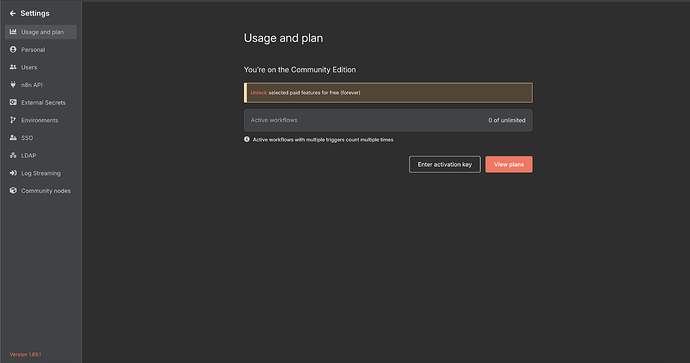Click 'You're on the Community Edition' text
Image resolution: width=690 pixels, height=363 pixels.
coord(300,70)
